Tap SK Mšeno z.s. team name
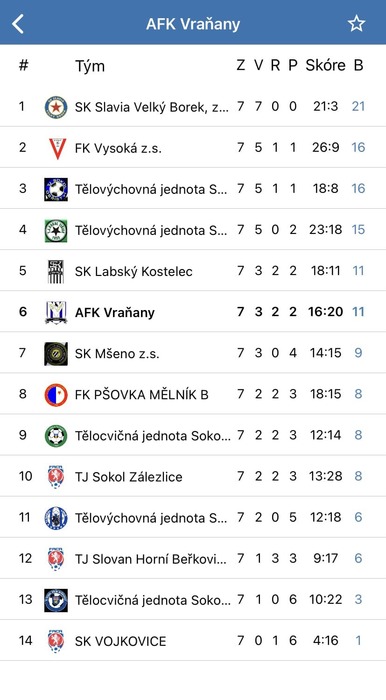The height and width of the screenshot is (700, 386). (x=117, y=354)
